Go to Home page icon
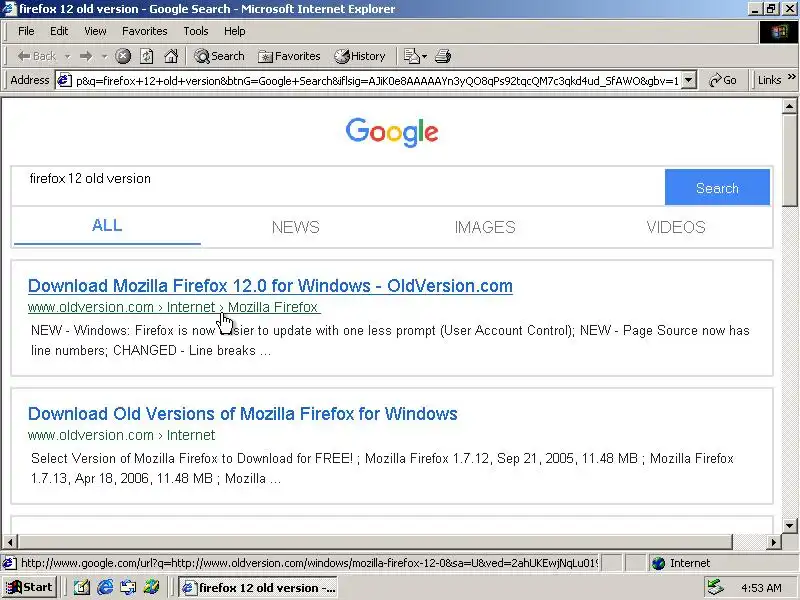 [171, 56]
